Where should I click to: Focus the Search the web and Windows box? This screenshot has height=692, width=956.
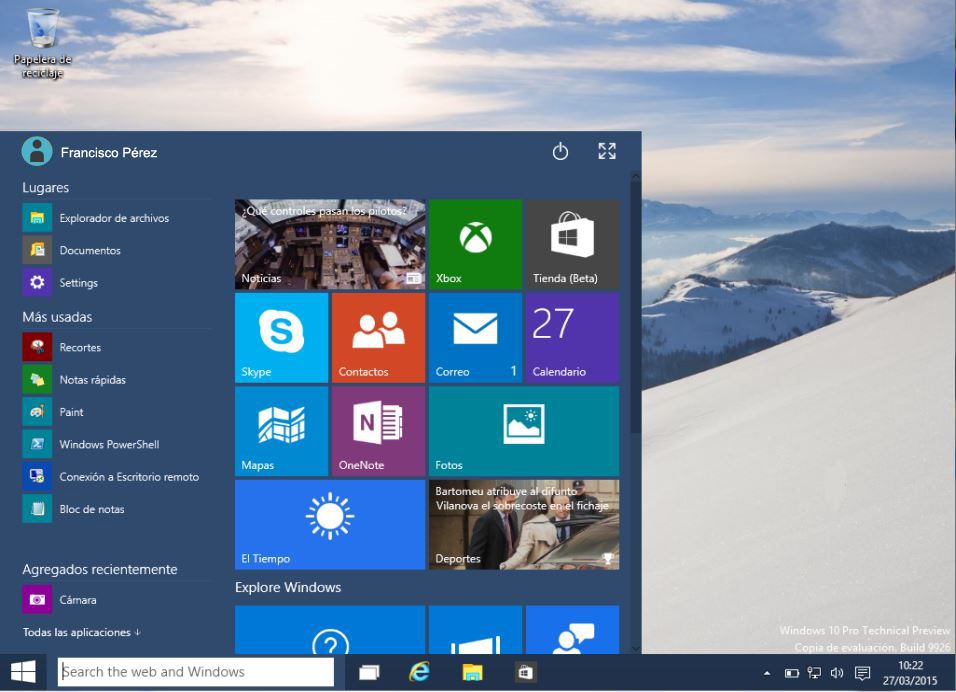[196, 672]
